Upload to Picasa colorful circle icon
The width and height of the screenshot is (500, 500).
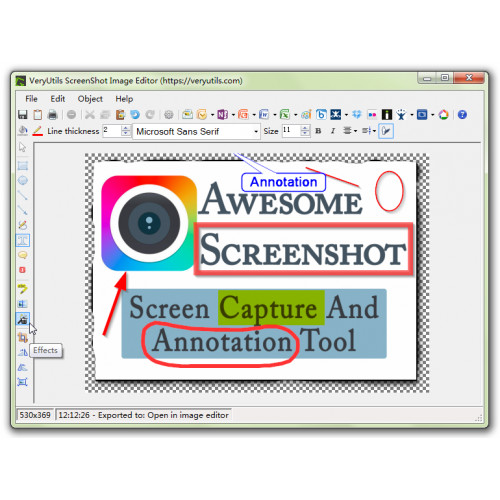coord(443,115)
